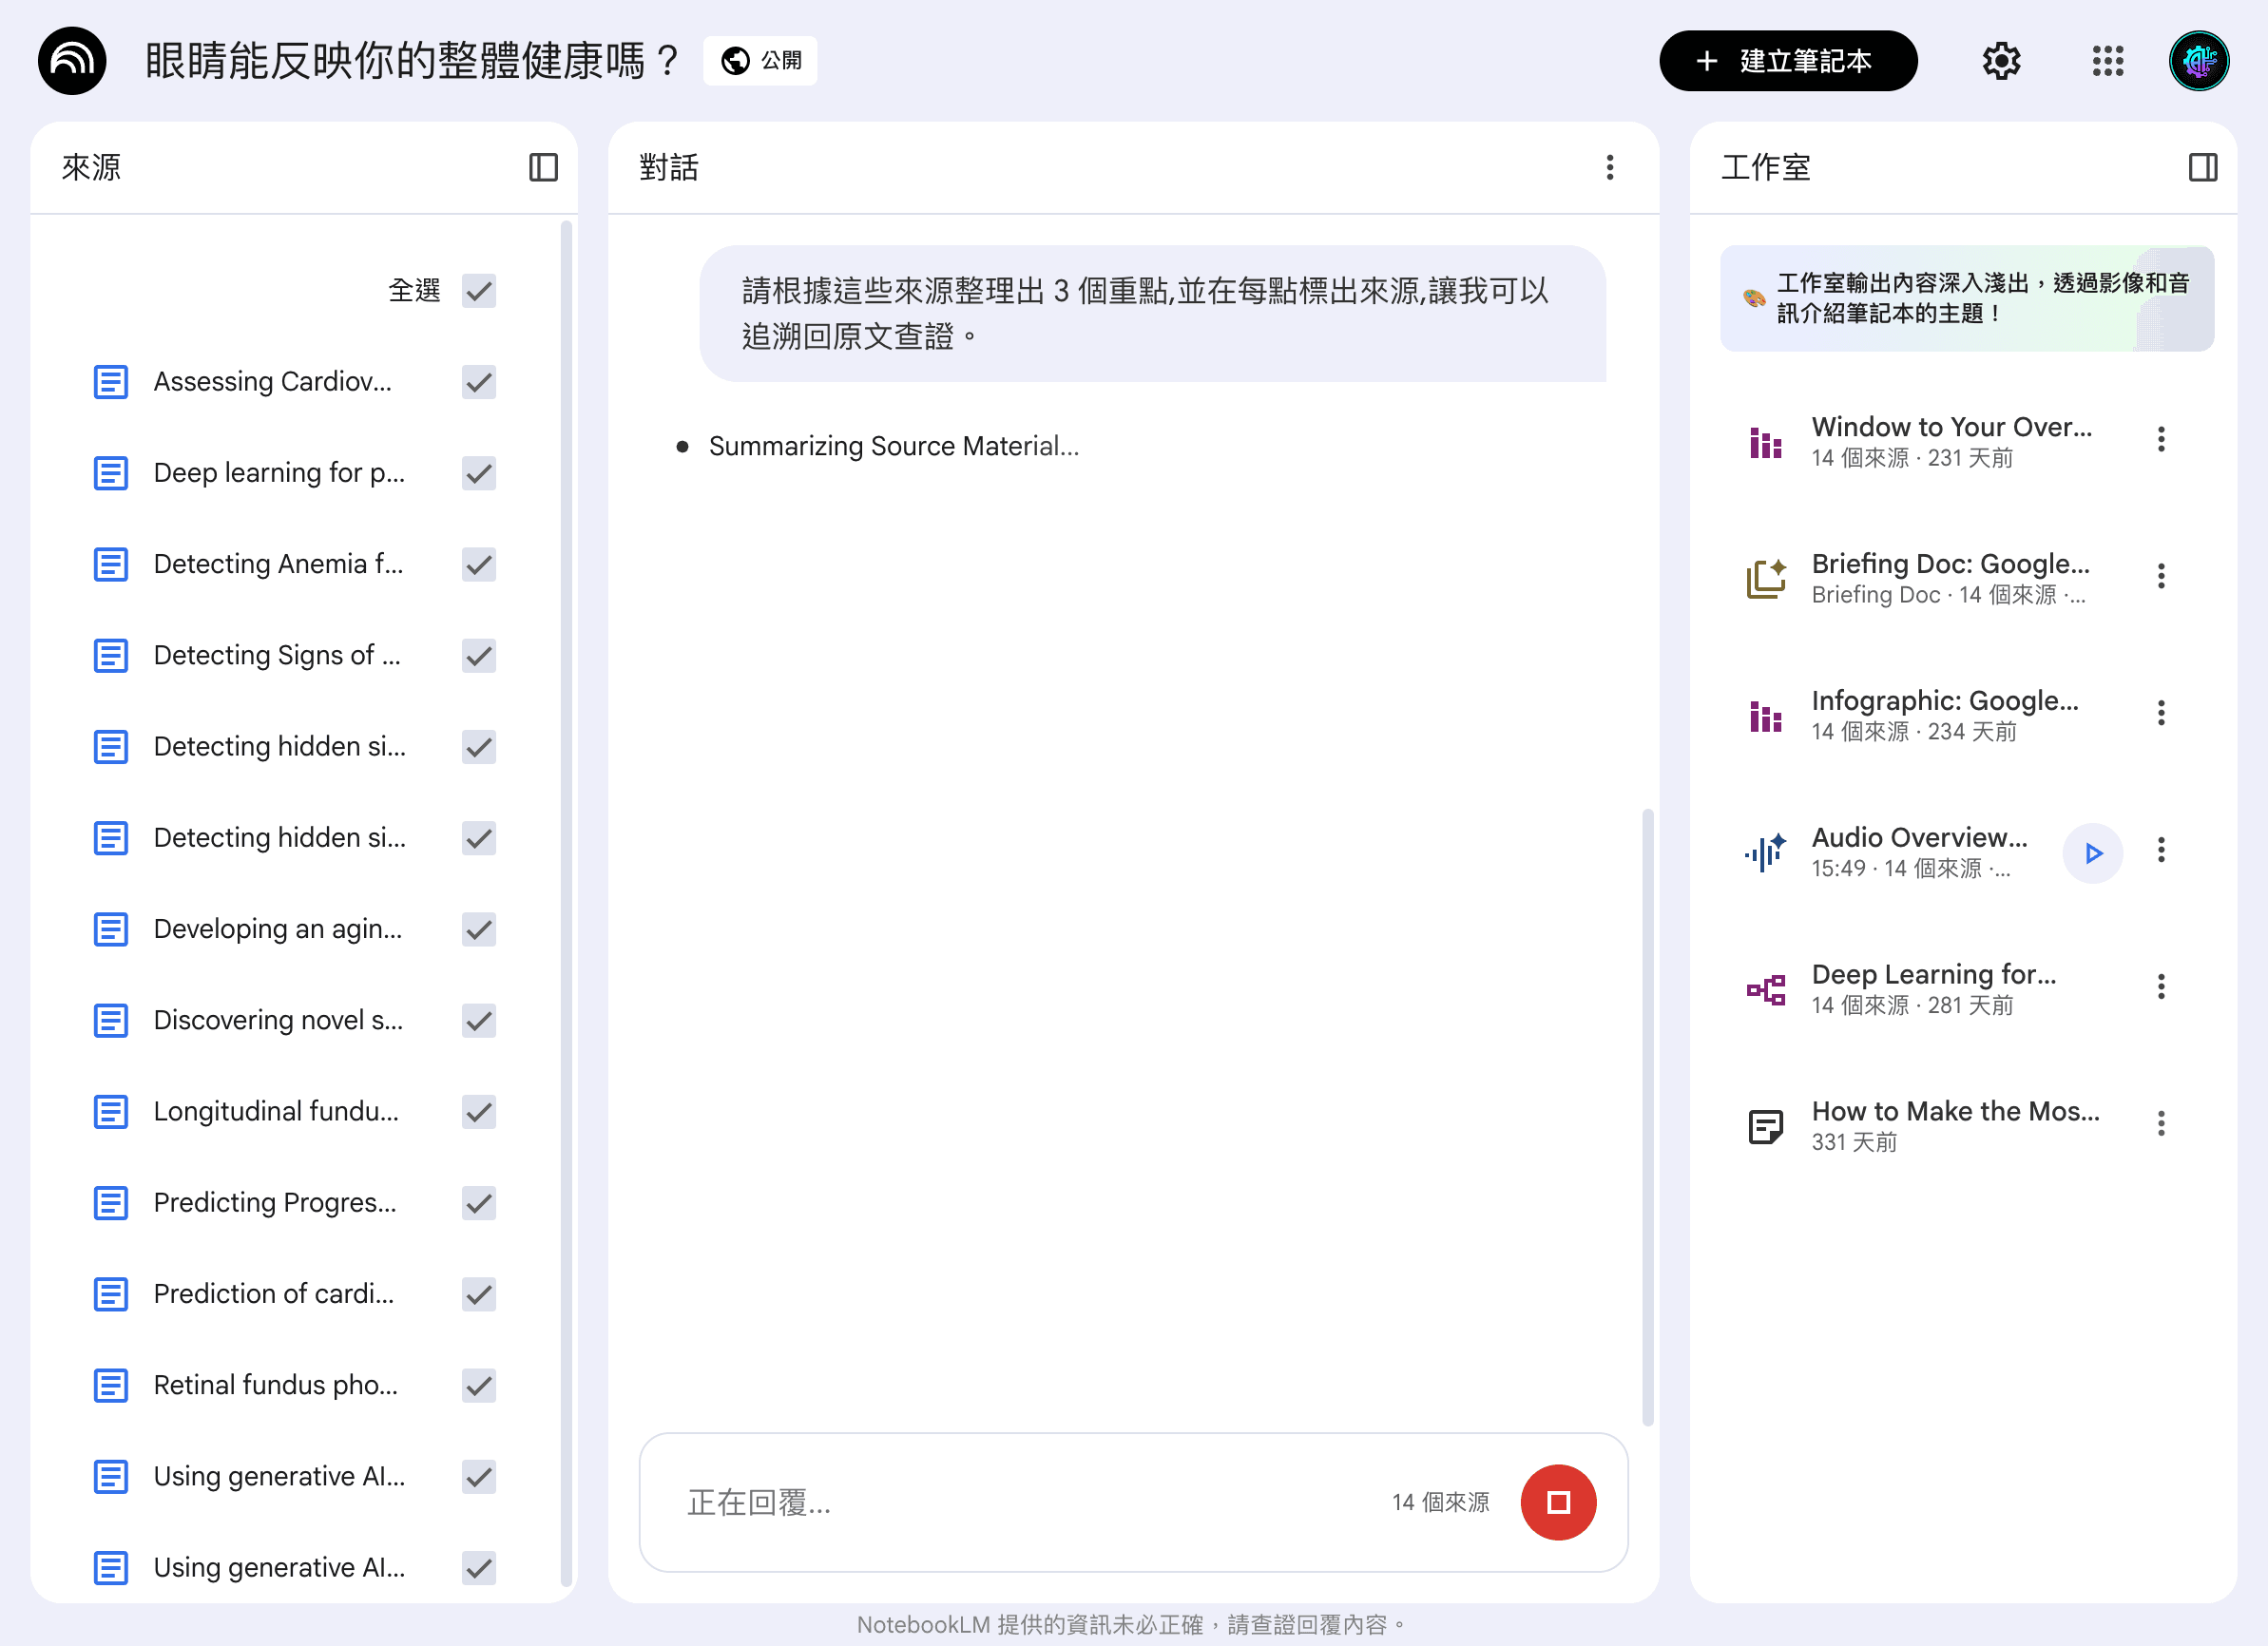Click the Longitudinal fundu... document icon
The height and width of the screenshot is (1646, 2268).
tap(110, 1112)
